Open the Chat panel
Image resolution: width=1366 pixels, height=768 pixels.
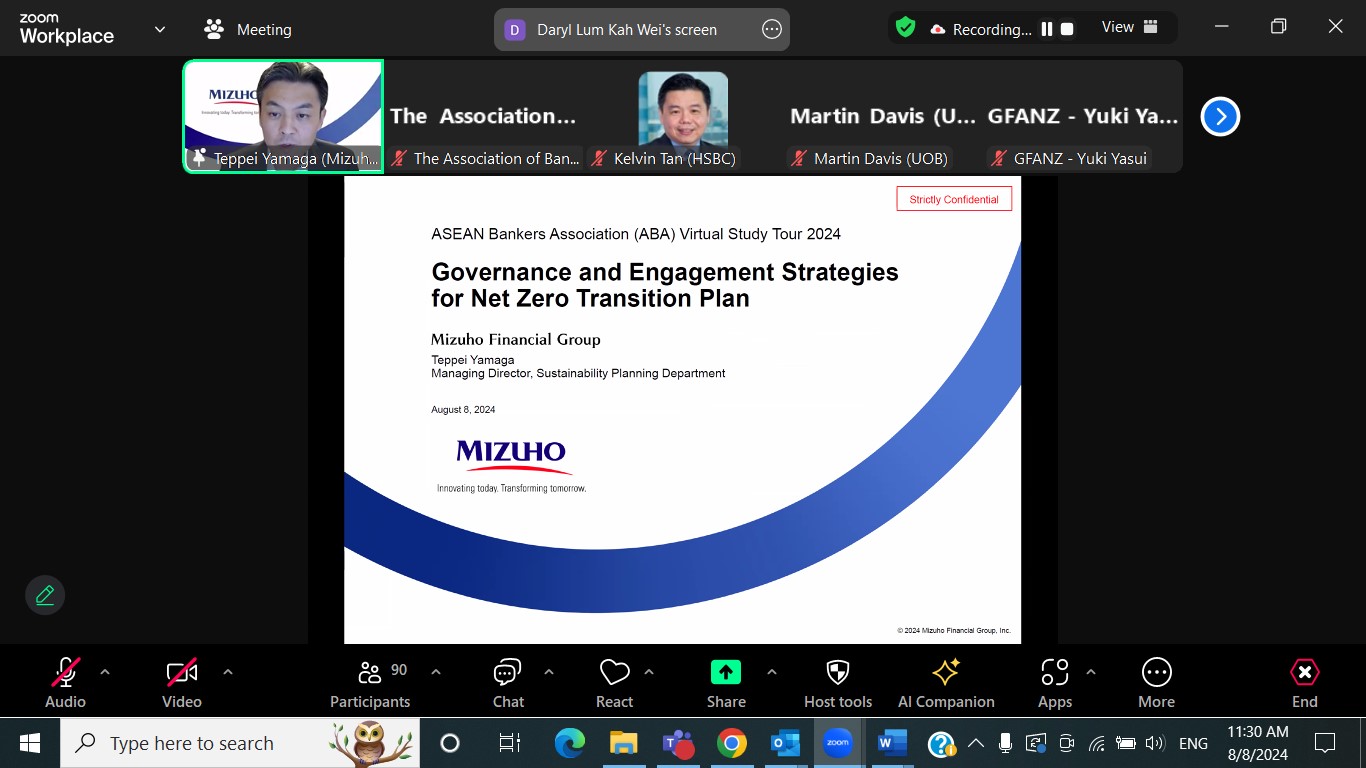click(508, 682)
